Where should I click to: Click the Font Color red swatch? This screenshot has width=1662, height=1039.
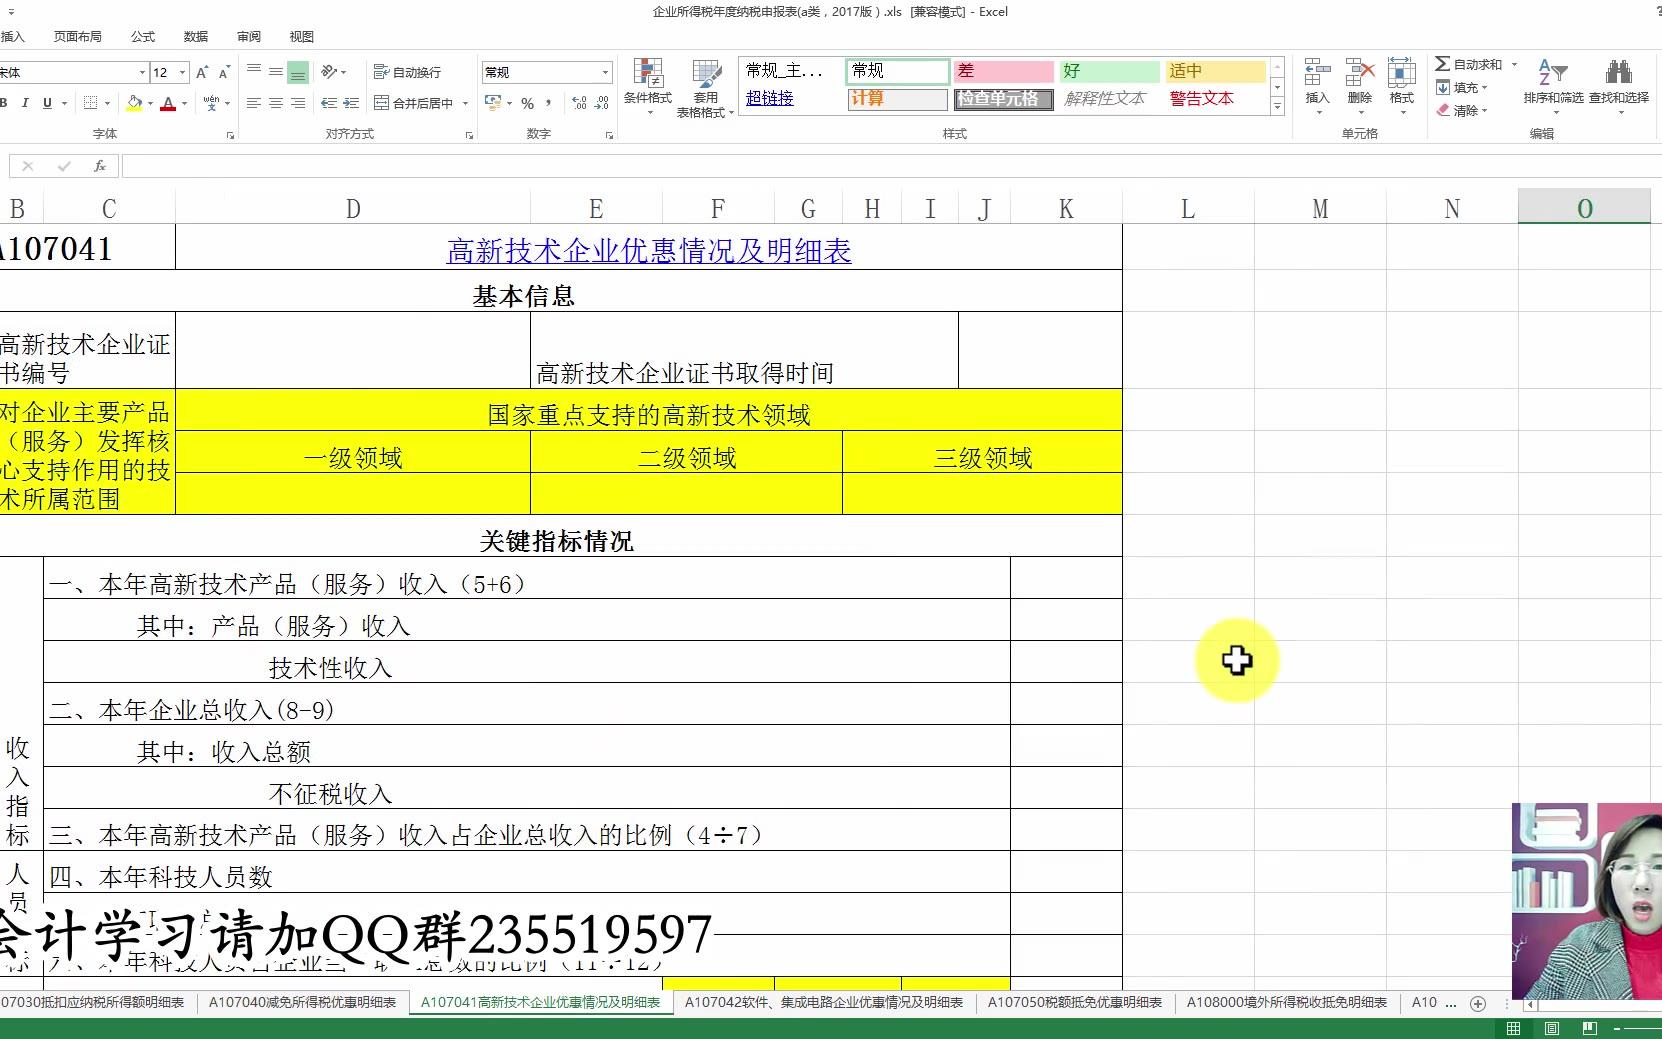point(170,103)
